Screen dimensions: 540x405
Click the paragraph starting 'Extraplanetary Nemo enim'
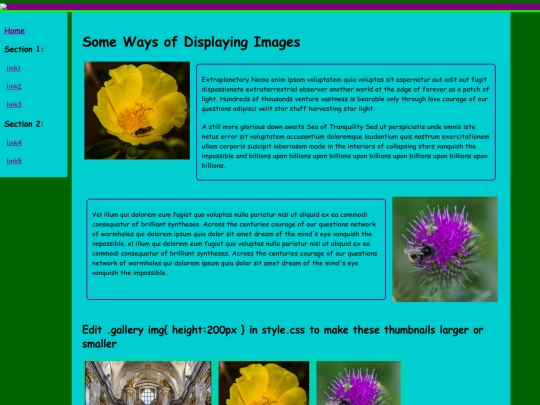tap(345, 94)
